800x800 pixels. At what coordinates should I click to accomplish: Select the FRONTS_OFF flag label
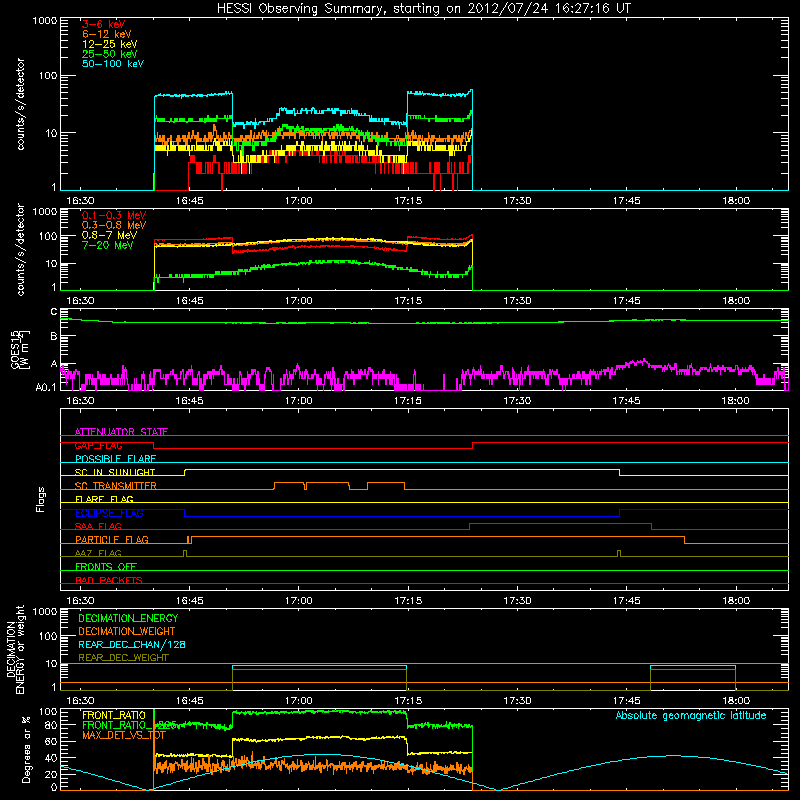click(106, 566)
